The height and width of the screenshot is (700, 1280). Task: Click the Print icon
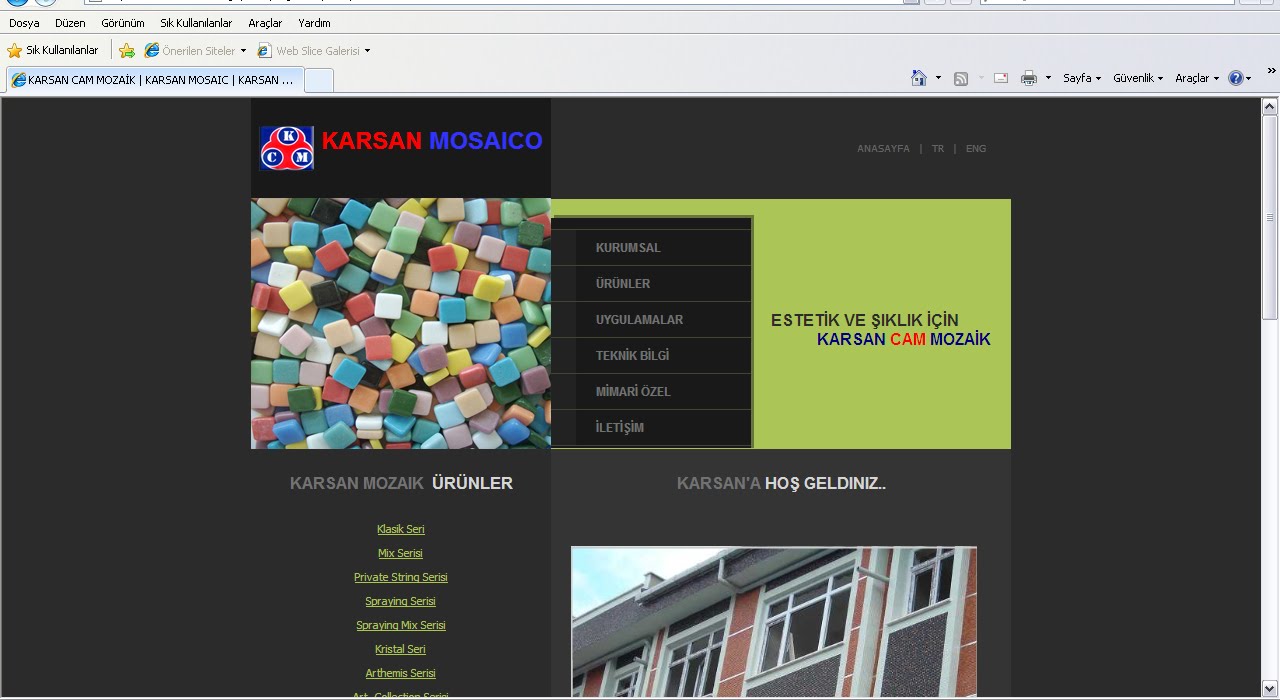(x=1029, y=78)
